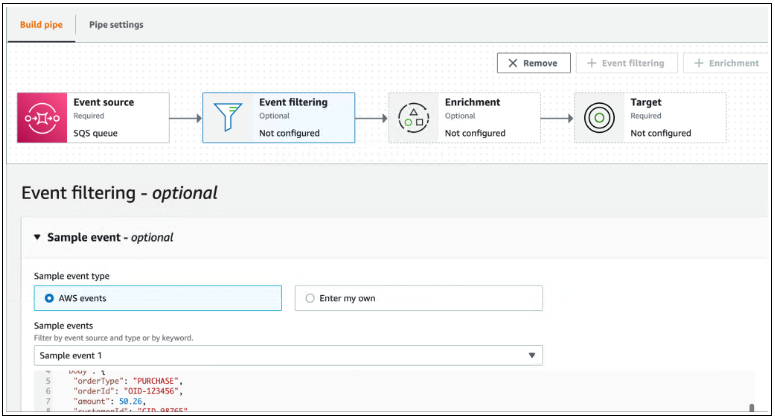Click the SQS queue event source icon
Screen dimensions: 775x418
(x=42, y=118)
